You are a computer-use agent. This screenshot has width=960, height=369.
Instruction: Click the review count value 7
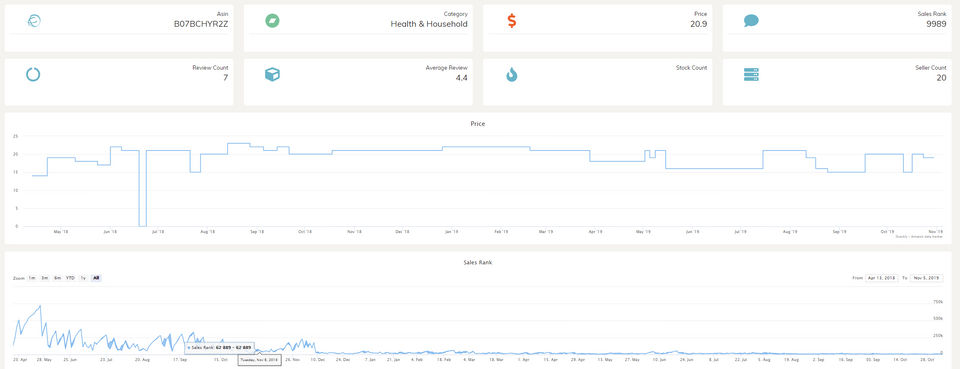226,78
